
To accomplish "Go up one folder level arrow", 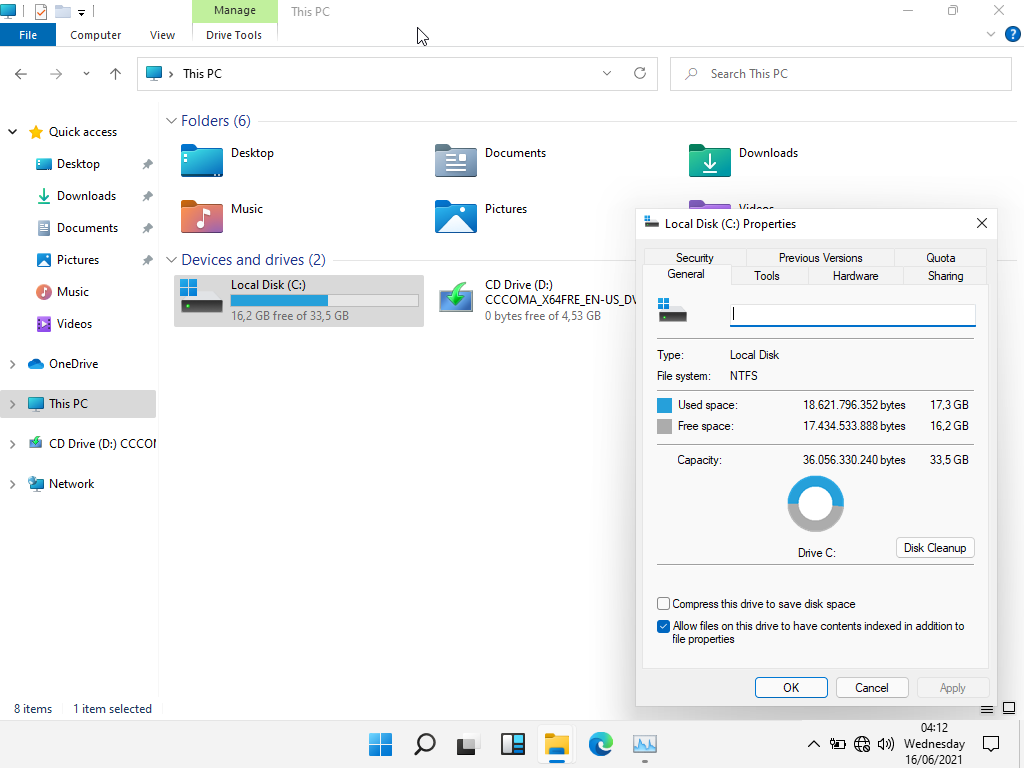I will [116, 74].
